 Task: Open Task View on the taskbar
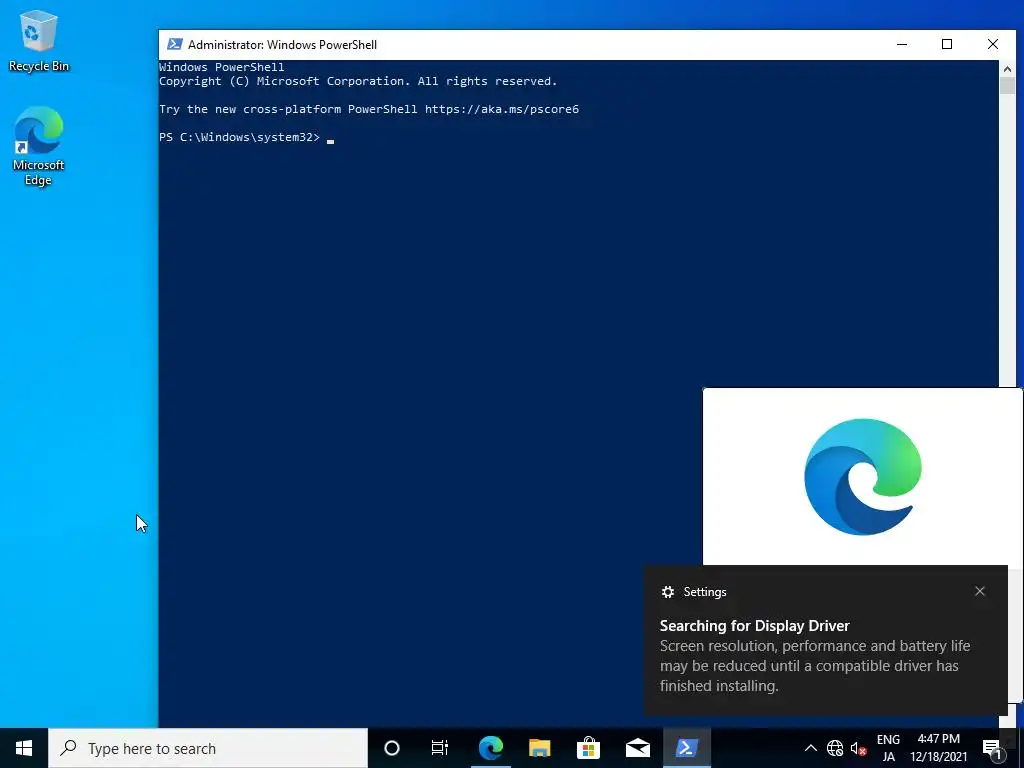[x=440, y=748]
